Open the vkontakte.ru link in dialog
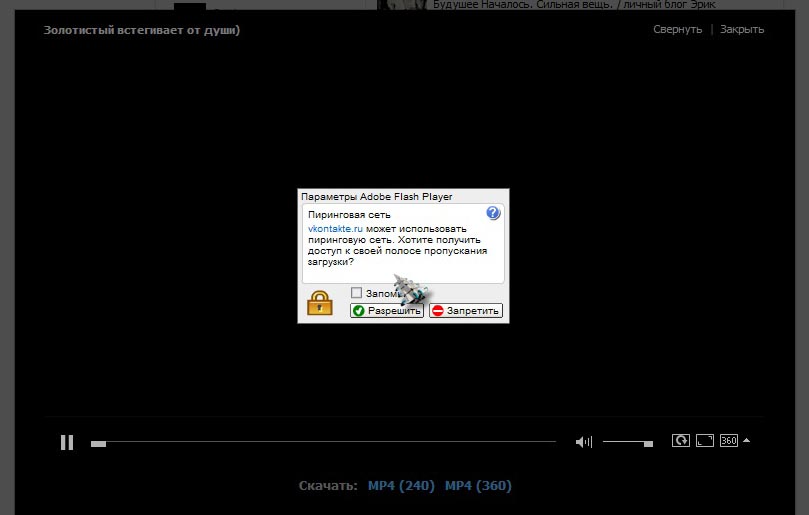 coord(335,229)
